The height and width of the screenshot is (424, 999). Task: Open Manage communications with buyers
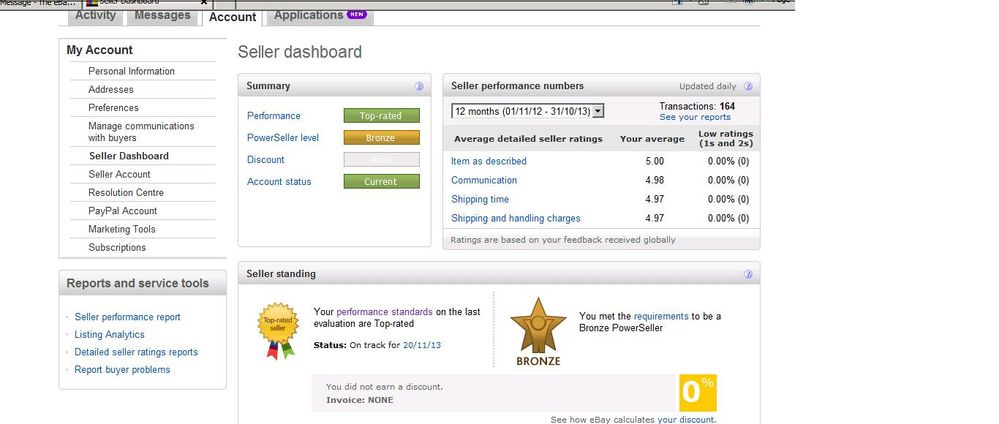(x=141, y=132)
